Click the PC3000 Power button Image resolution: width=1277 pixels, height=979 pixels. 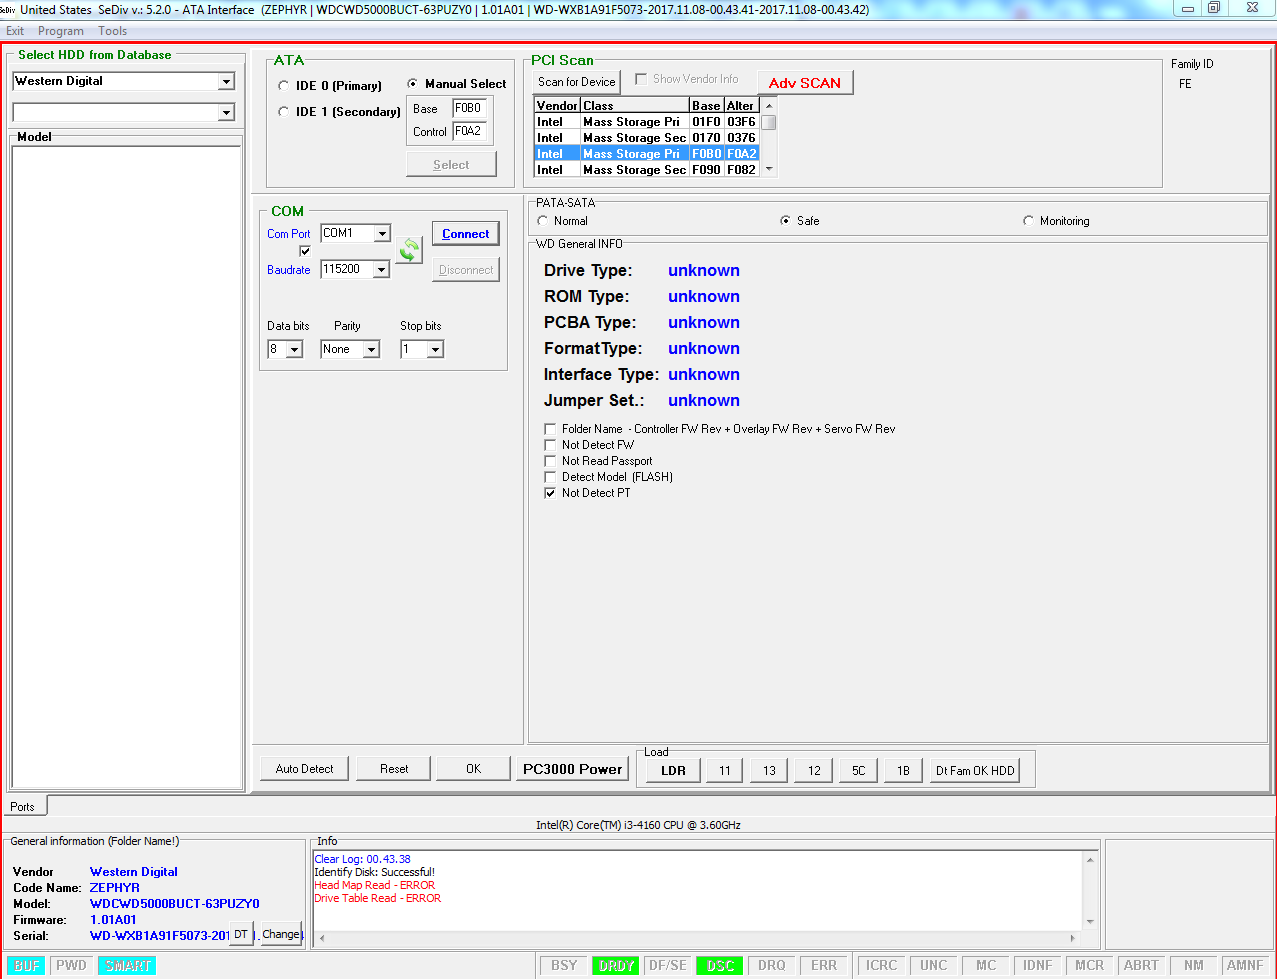pyautogui.click(x=573, y=769)
